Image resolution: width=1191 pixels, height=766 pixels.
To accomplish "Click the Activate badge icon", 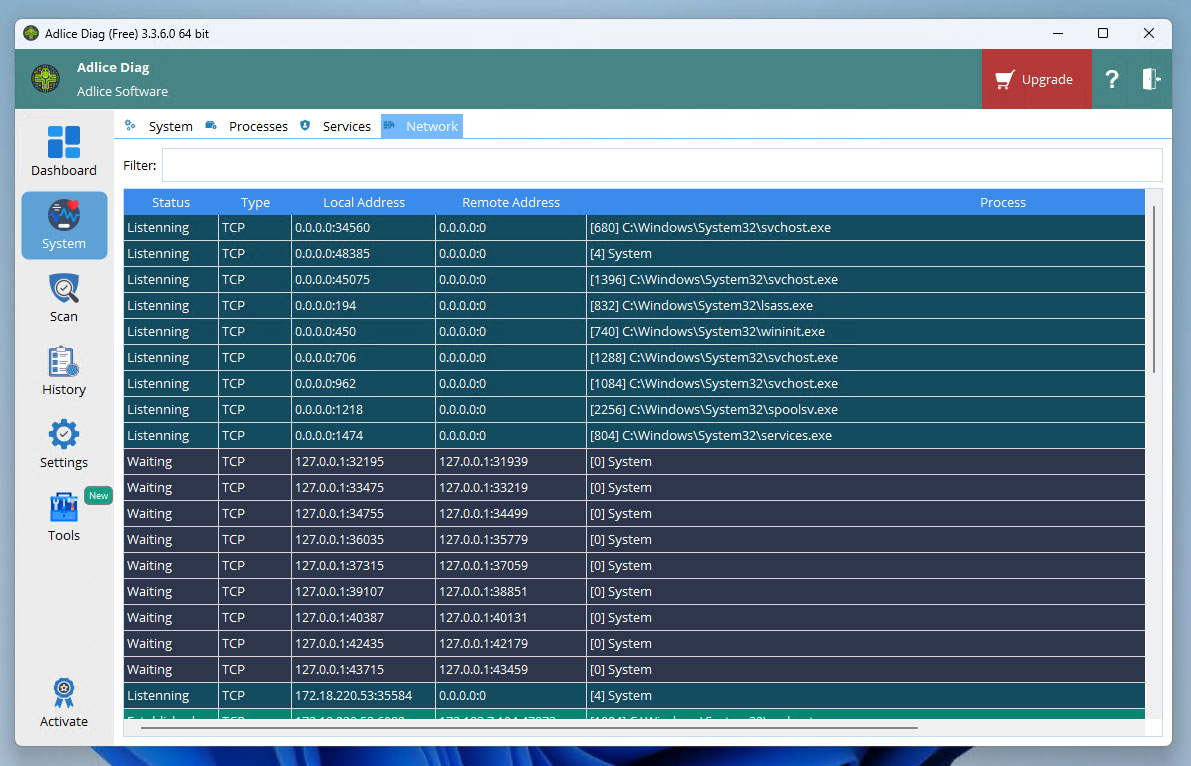I will (x=64, y=693).
